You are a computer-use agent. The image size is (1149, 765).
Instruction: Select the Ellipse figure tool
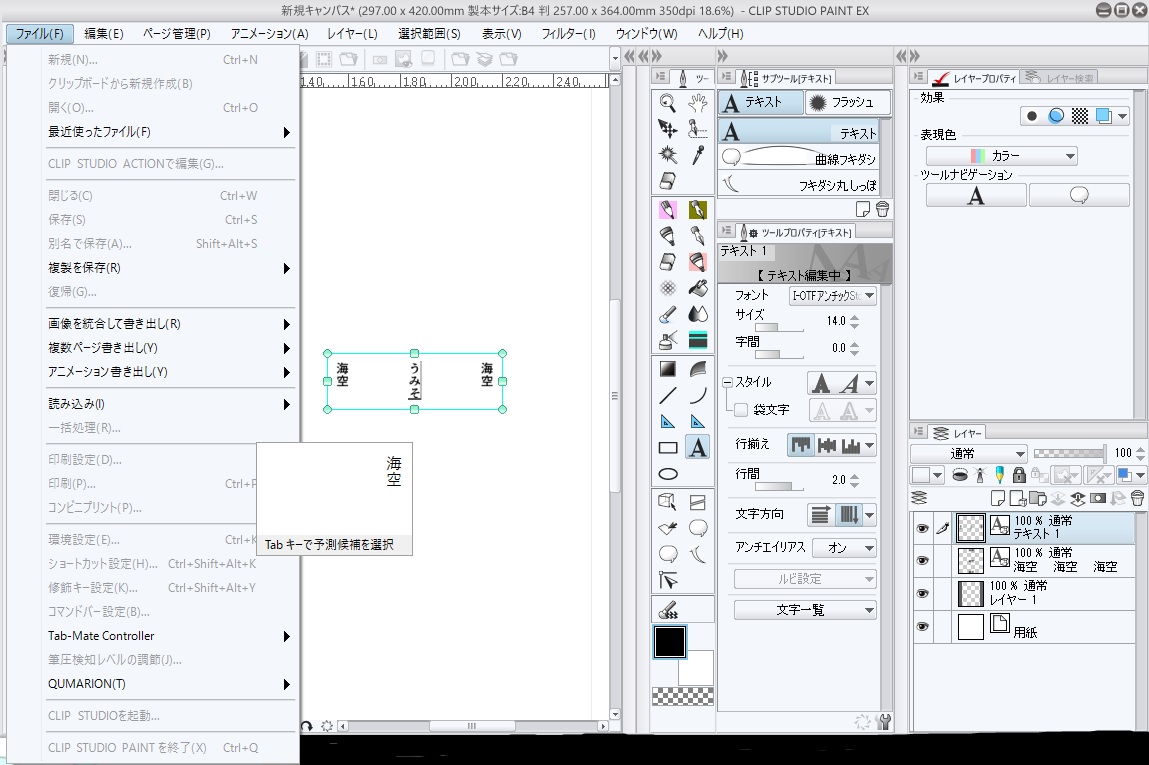tap(668, 474)
